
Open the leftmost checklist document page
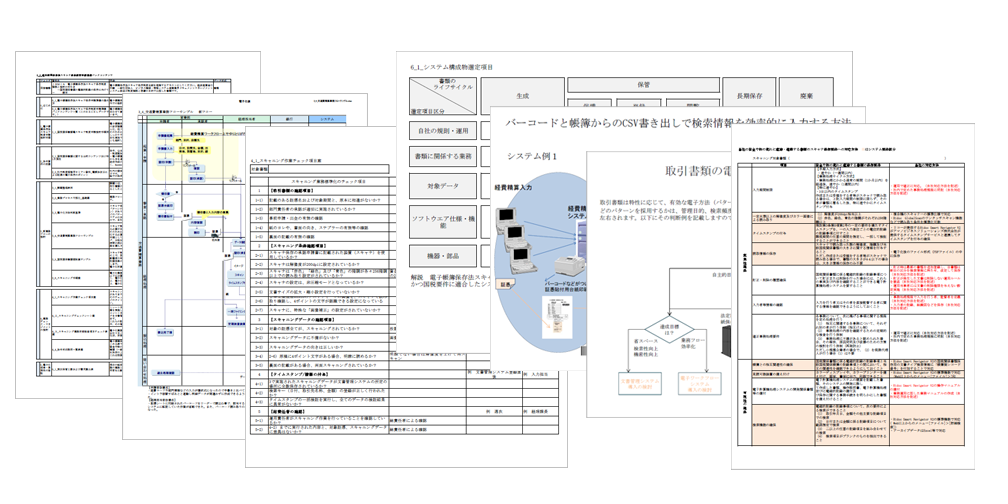[75, 200]
